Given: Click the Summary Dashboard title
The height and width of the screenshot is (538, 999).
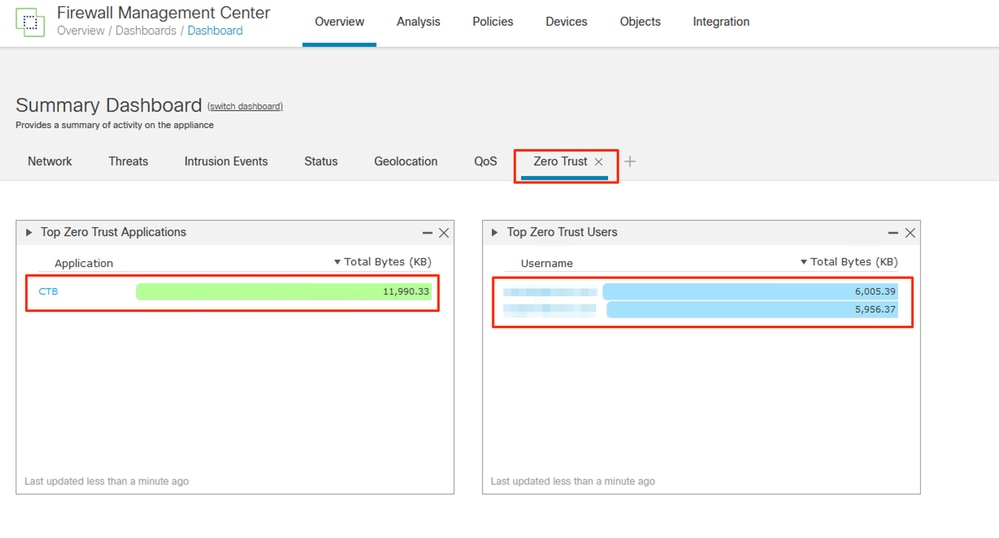Looking at the screenshot, I should click(108, 105).
